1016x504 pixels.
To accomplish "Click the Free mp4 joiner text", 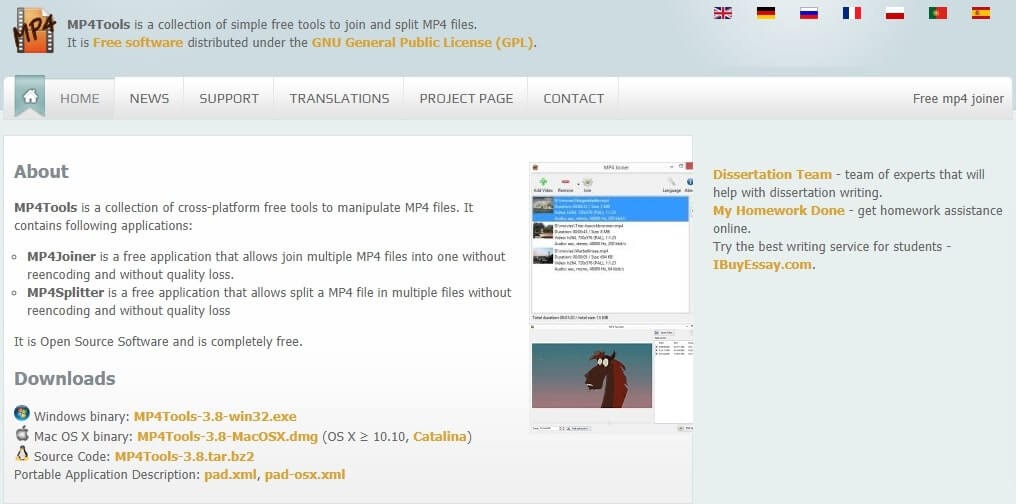I will click(958, 98).
